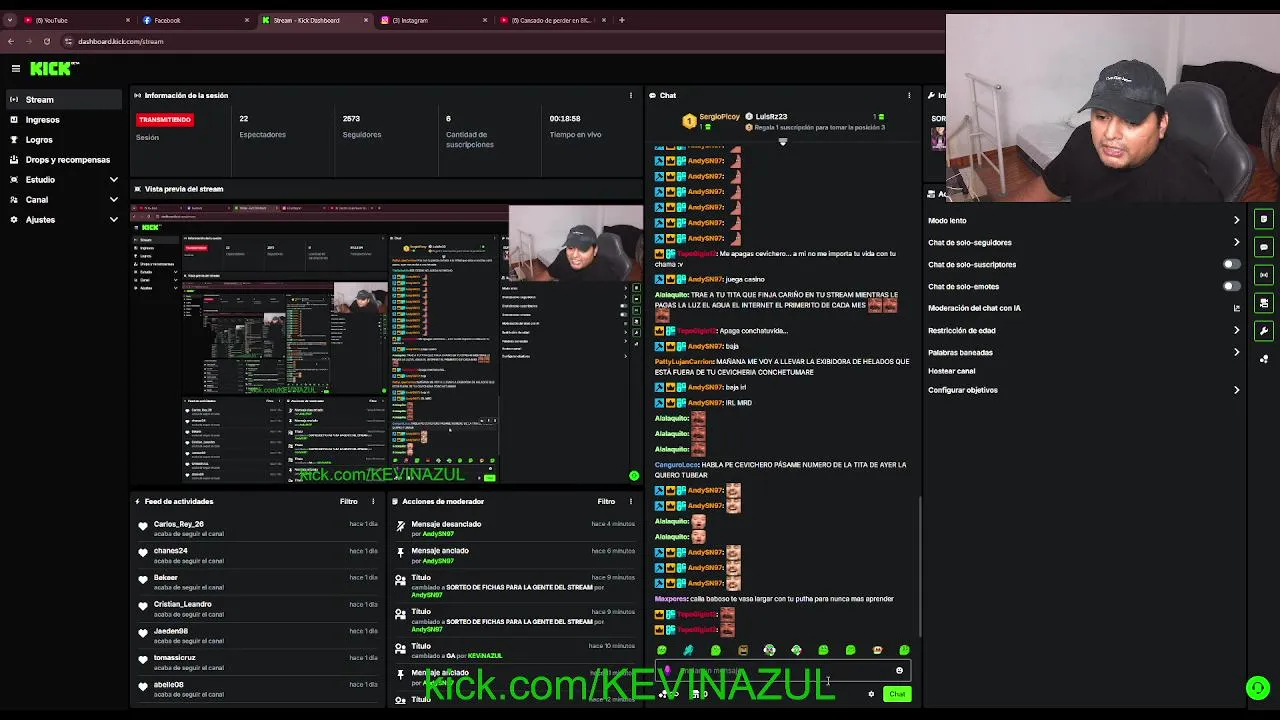
Task: Open AndySN97 under Mensaje desanclado
Action: [438, 534]
